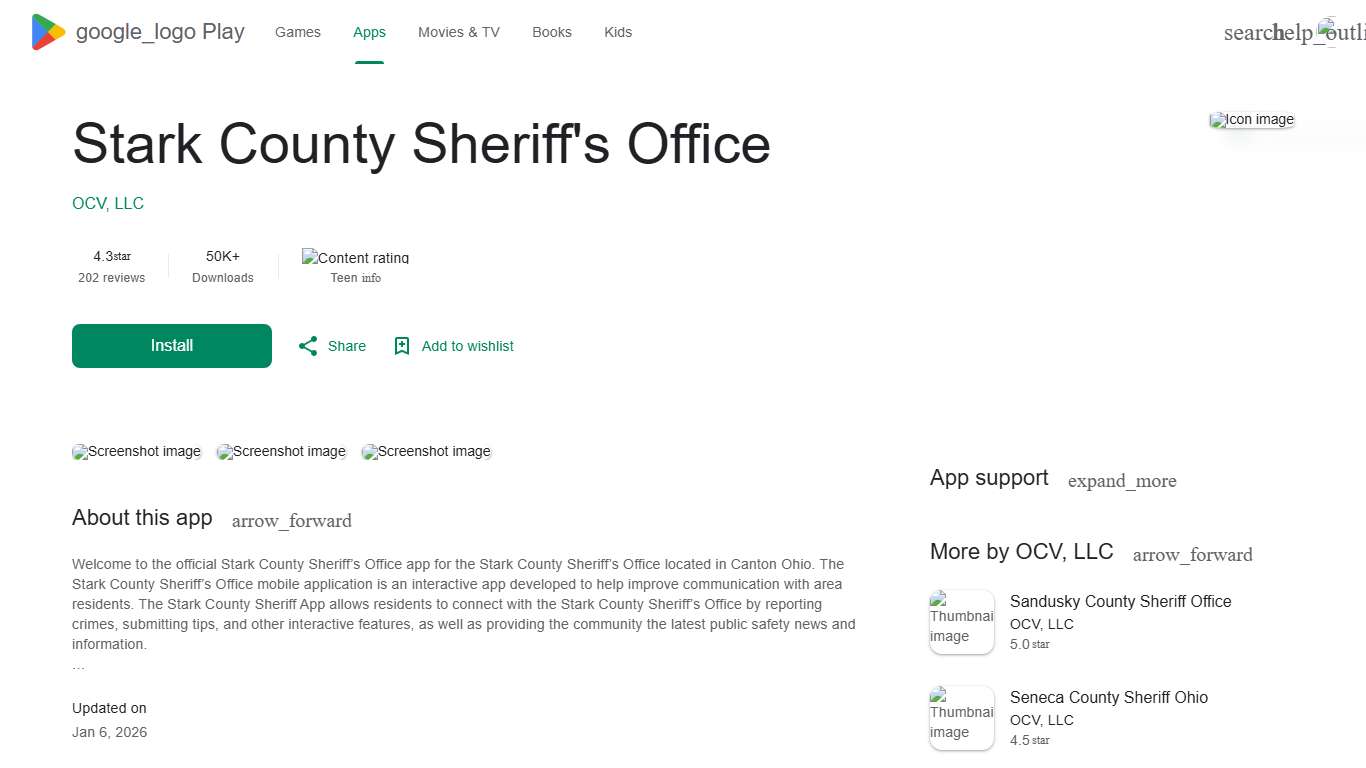Click the first app screenshot

[136, 451]
